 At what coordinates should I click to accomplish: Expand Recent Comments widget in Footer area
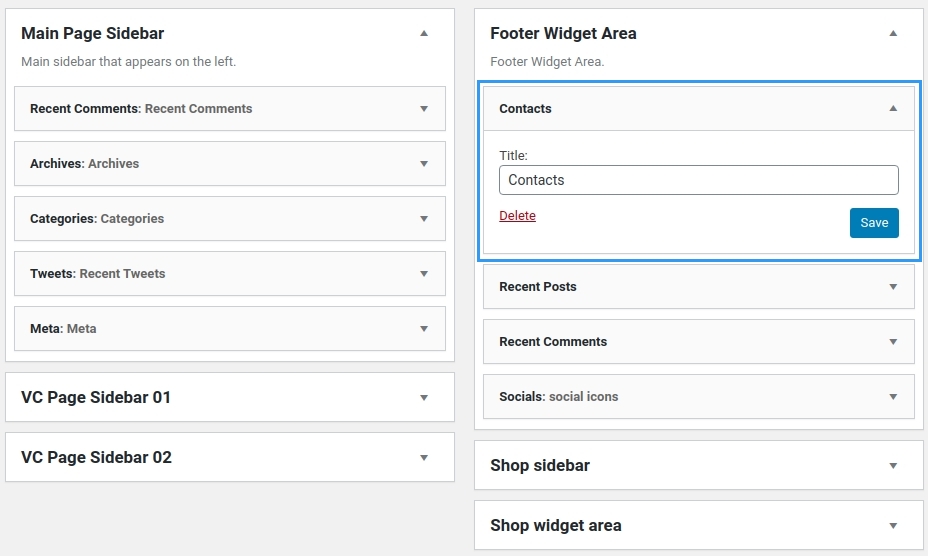pyautogui.click(x=893, y=342)
